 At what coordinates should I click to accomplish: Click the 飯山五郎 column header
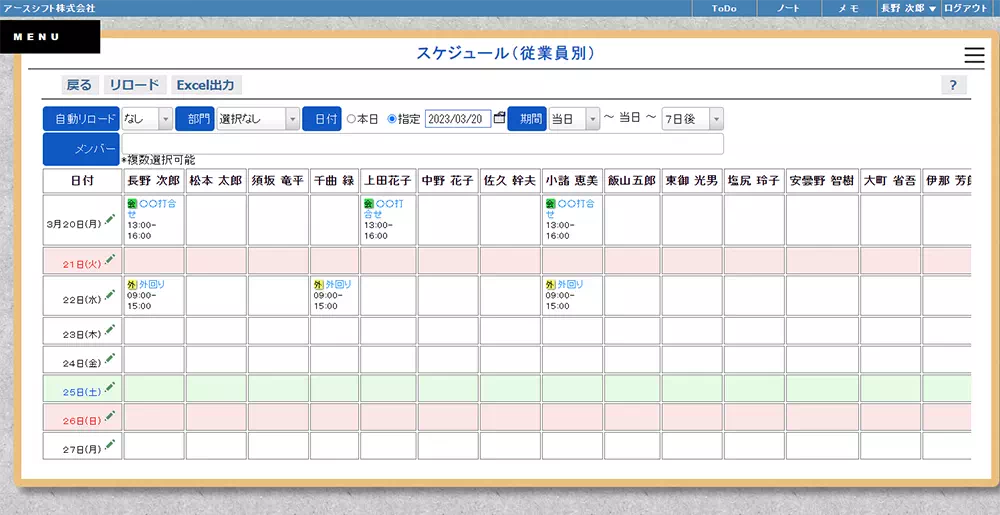point(631,181)
